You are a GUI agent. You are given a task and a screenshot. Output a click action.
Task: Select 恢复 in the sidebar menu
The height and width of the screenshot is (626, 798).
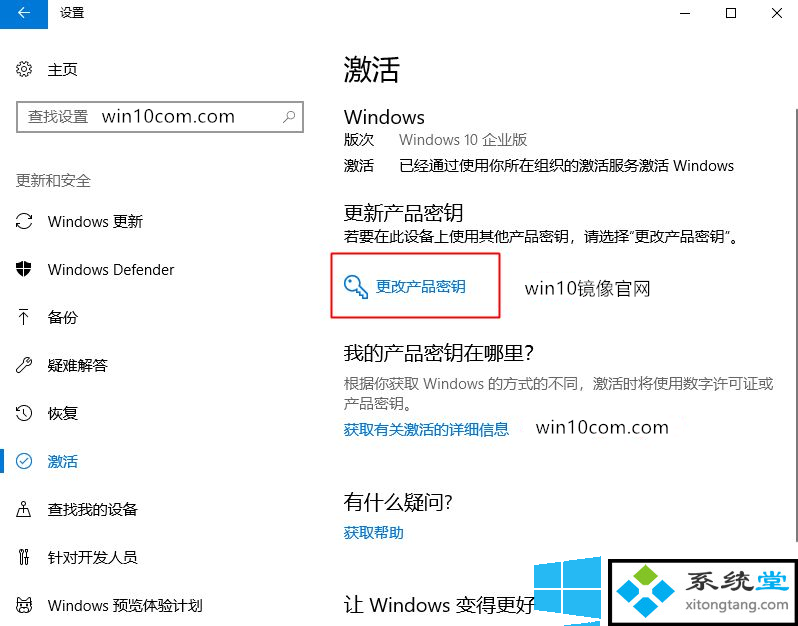[x=63, y=413]
